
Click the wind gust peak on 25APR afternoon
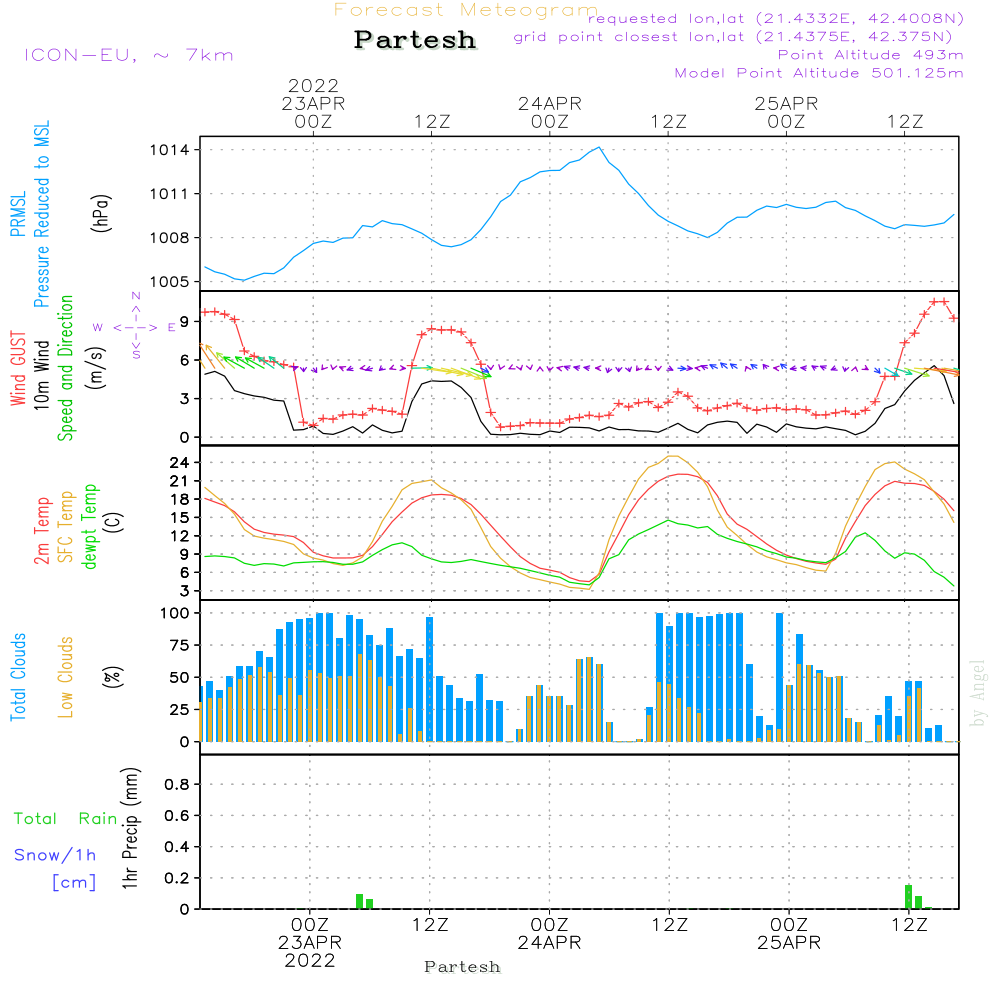point(939,302)
